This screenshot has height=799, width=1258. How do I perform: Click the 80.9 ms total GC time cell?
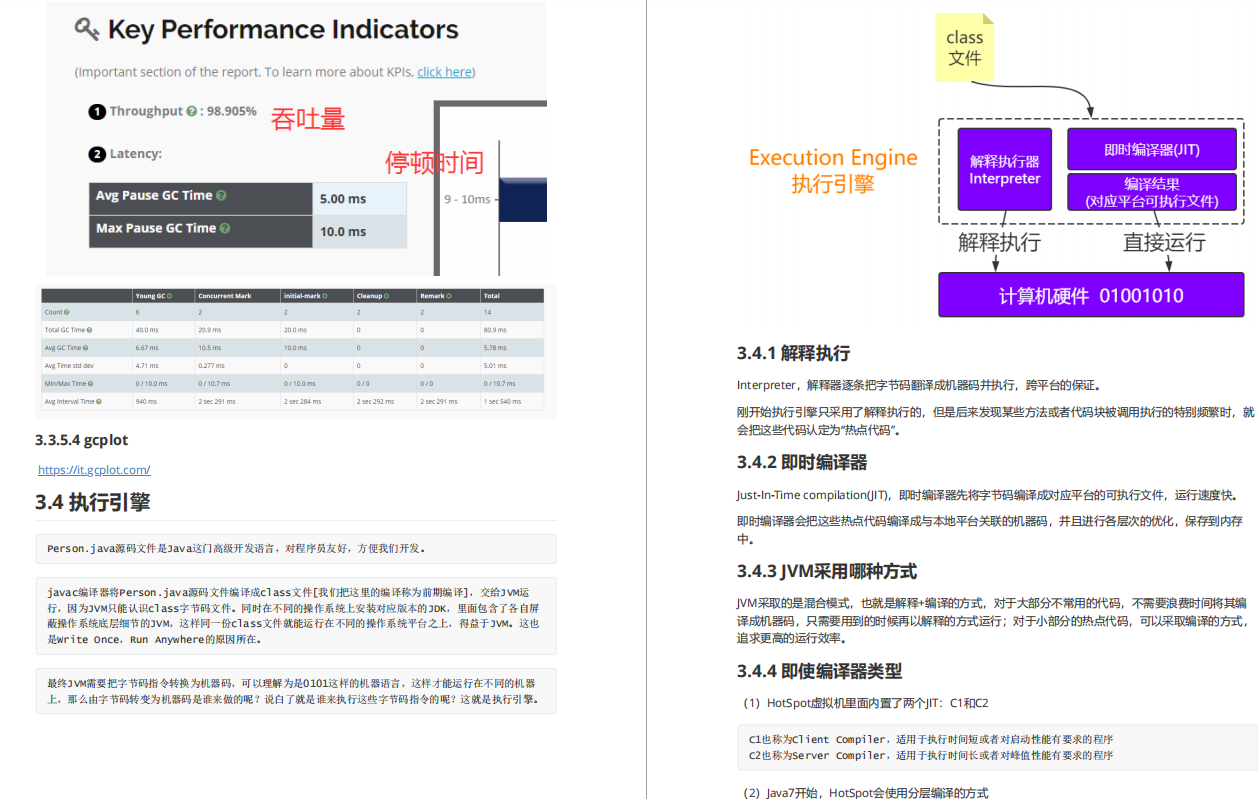[x=495, y=330]
